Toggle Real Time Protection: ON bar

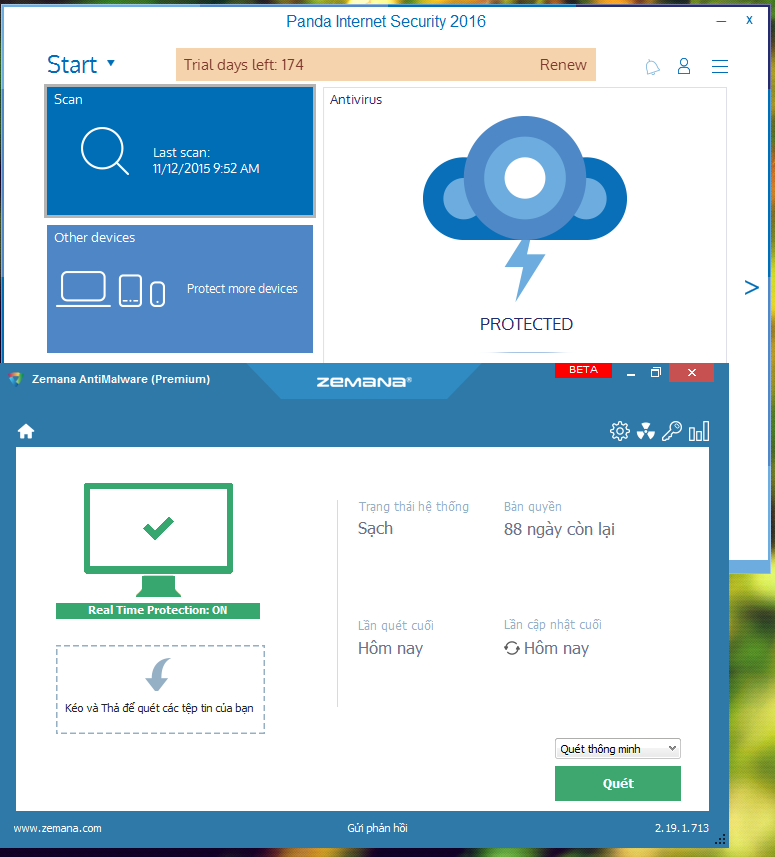tap(158, 611)
